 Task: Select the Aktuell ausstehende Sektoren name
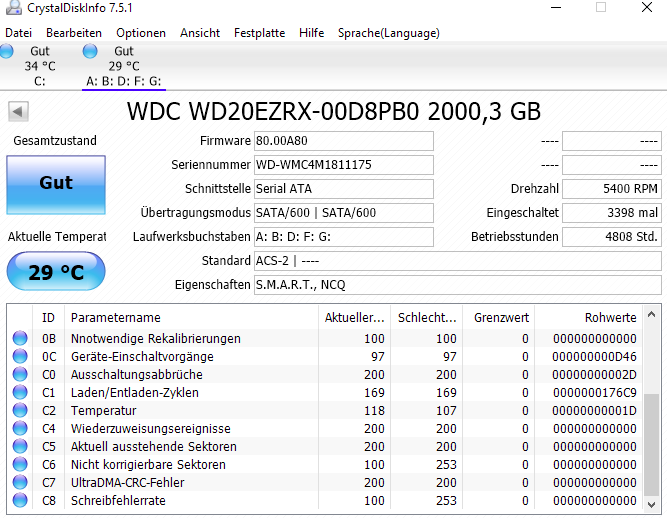coord(154,447)
